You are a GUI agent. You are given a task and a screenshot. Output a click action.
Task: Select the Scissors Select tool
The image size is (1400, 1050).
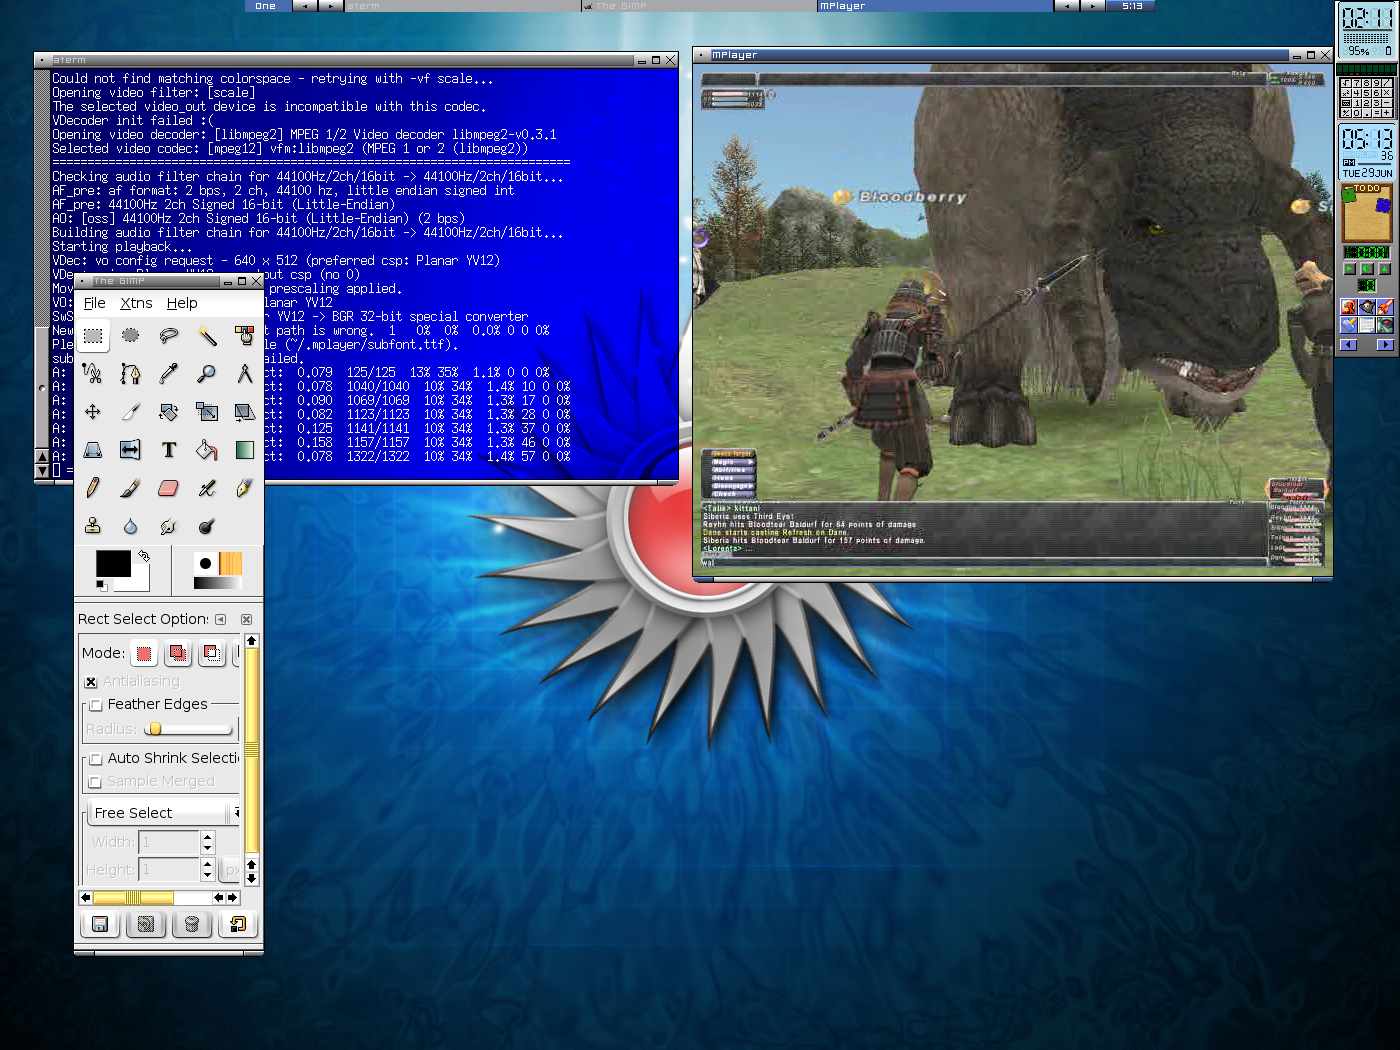click(x=93, y=374)
